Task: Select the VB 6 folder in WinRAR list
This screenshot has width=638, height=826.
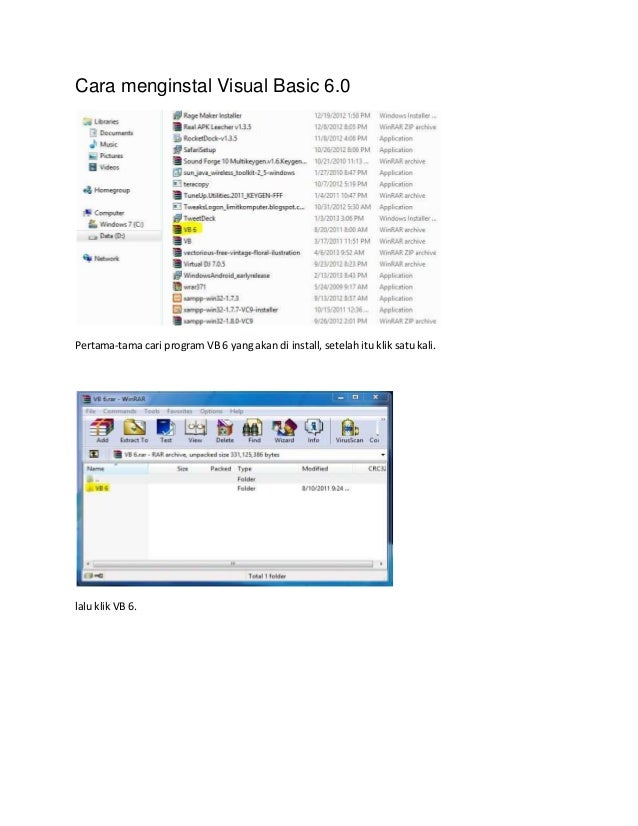Action: (97, 488)
